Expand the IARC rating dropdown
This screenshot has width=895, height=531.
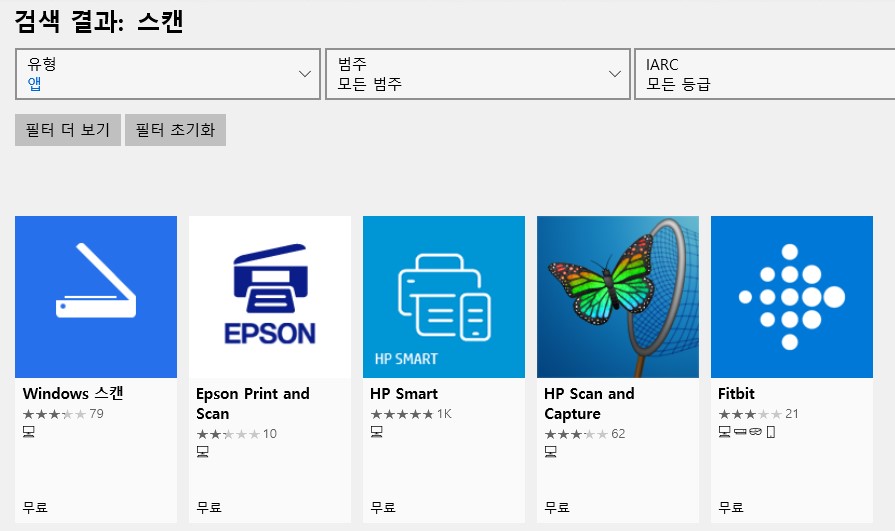point(765,74)
